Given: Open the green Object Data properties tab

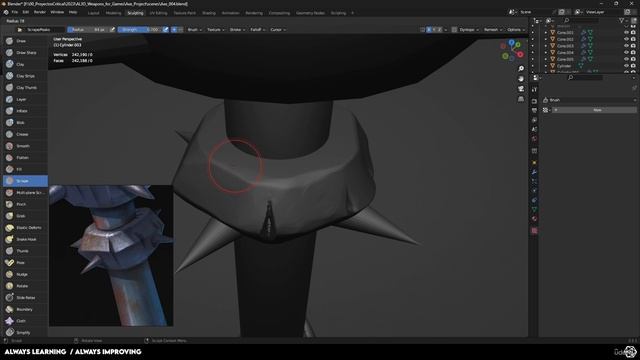Looking at the screenshot, I should (x=534, y=209).
